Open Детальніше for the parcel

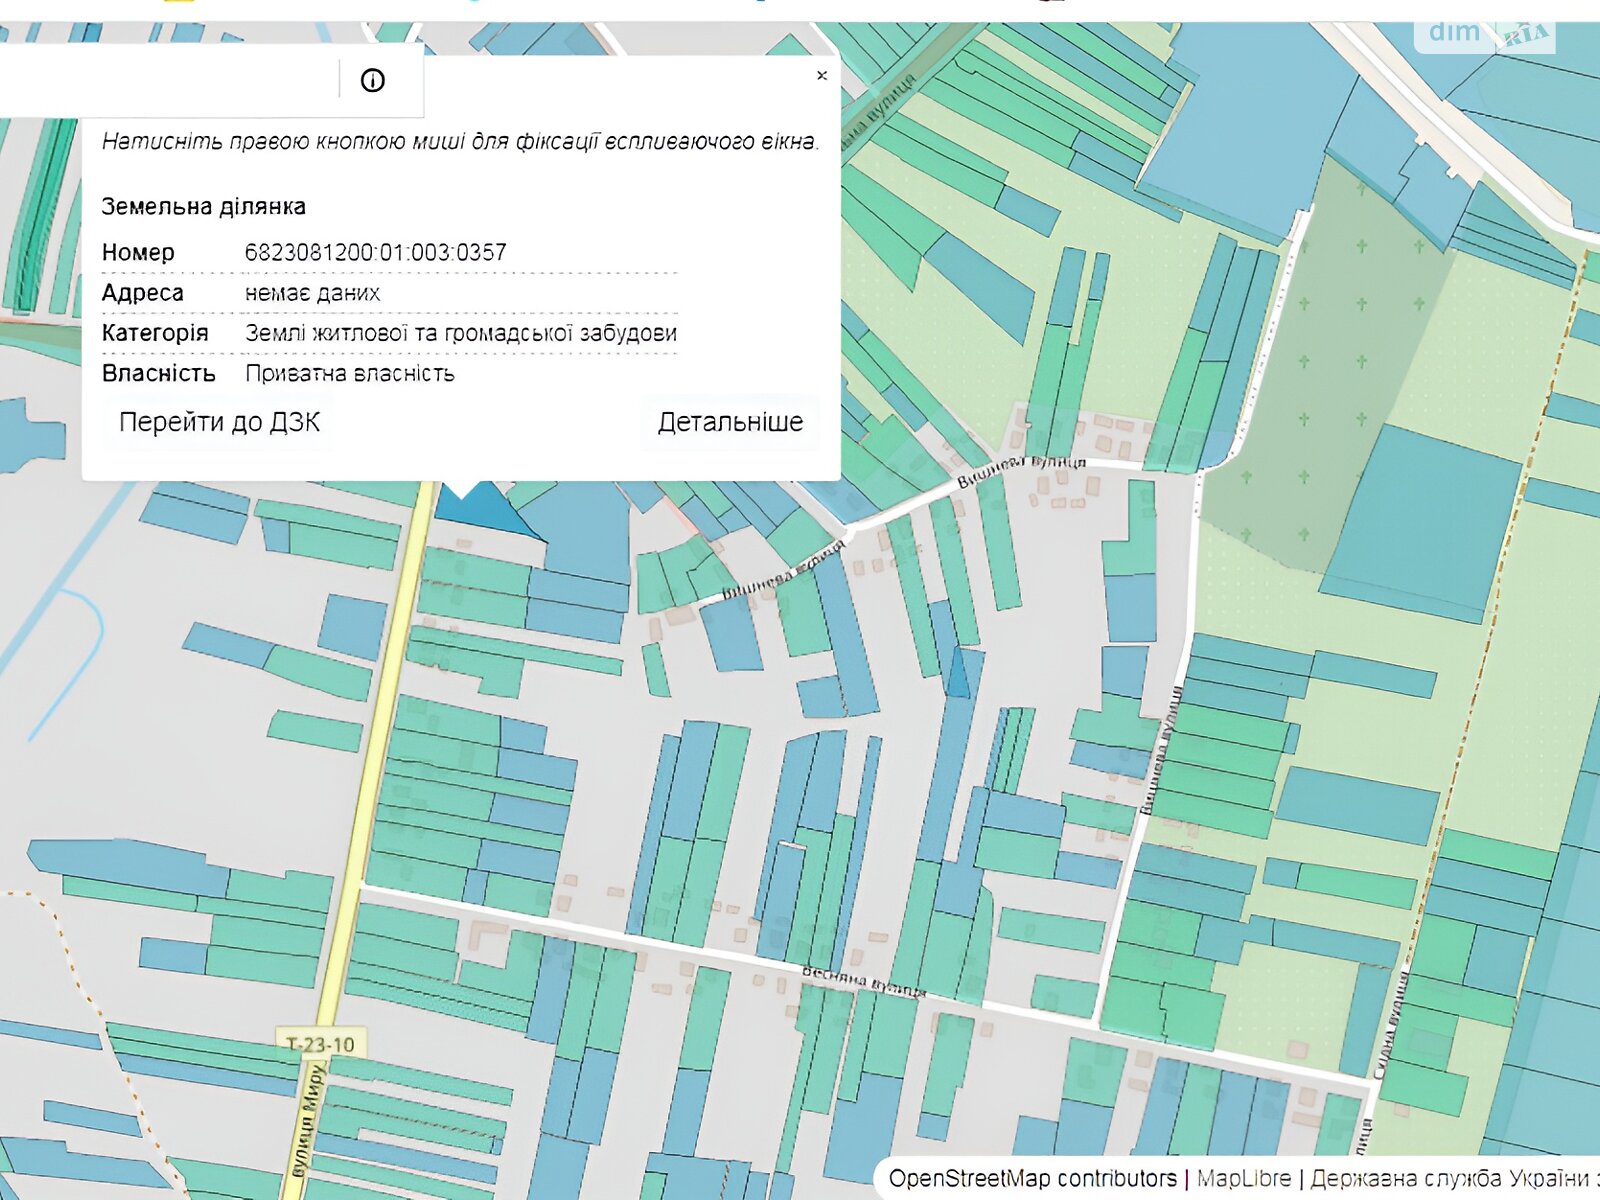pyautogui.click(x=730, y=422)
